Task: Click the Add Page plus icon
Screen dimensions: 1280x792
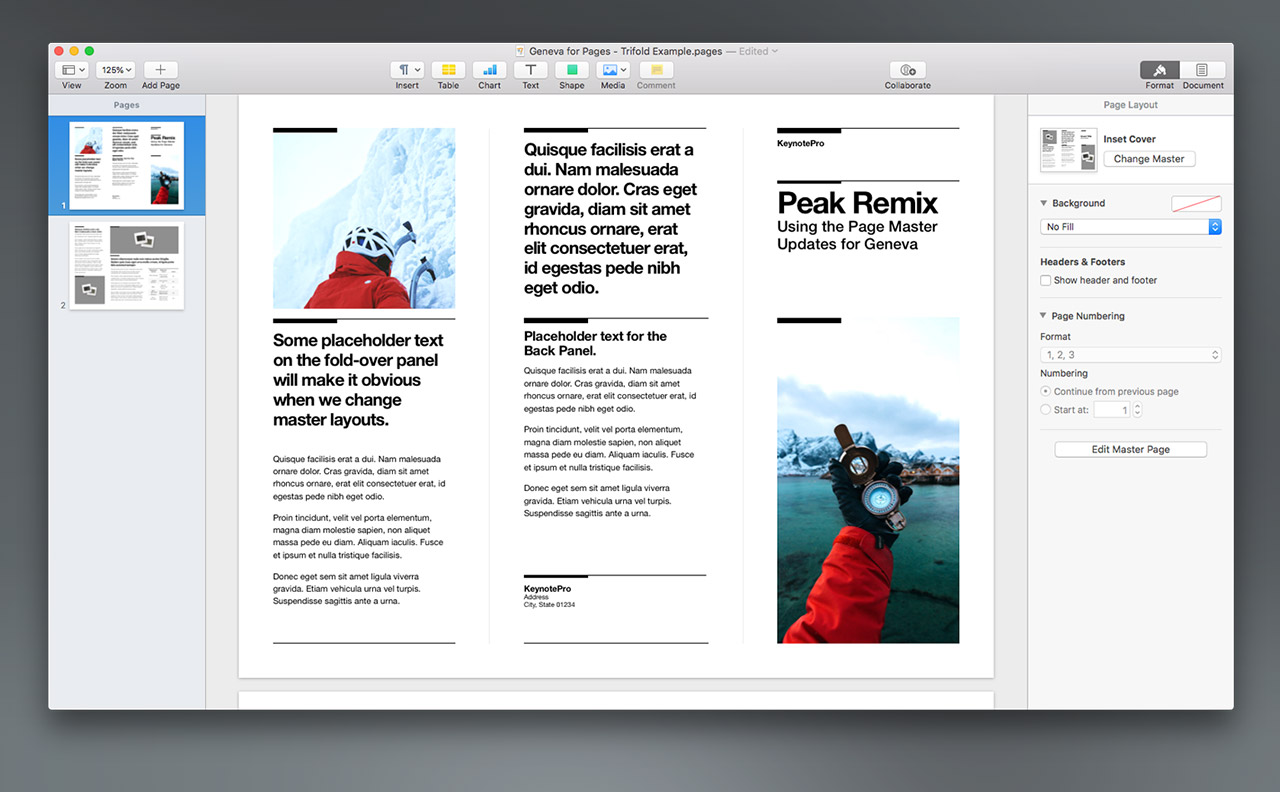Action: click(x=161, y=70)
